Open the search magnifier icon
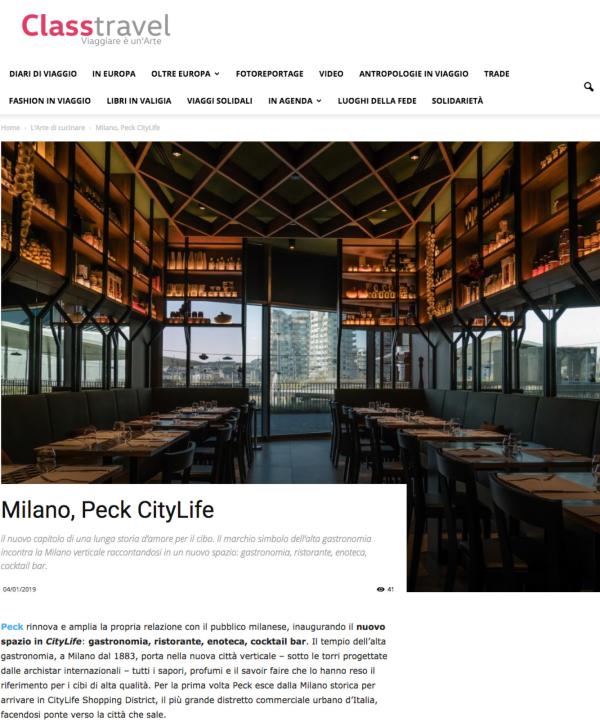Image resolution: width=600 pixels, height=720 pixels. 589,87
